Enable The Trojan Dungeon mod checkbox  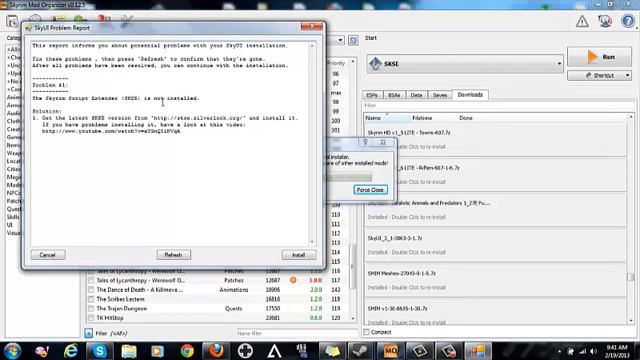(91, 309)
